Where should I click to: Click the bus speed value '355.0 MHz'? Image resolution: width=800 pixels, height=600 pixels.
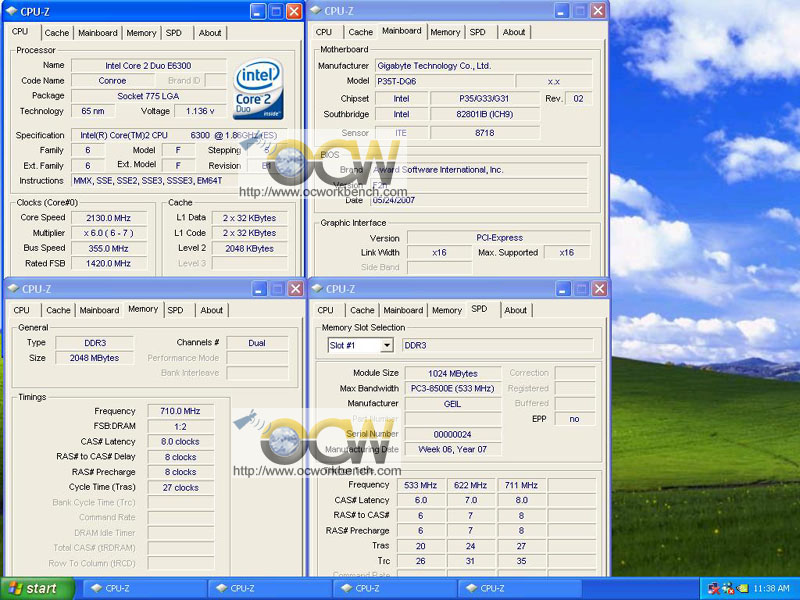pos(109,248)
